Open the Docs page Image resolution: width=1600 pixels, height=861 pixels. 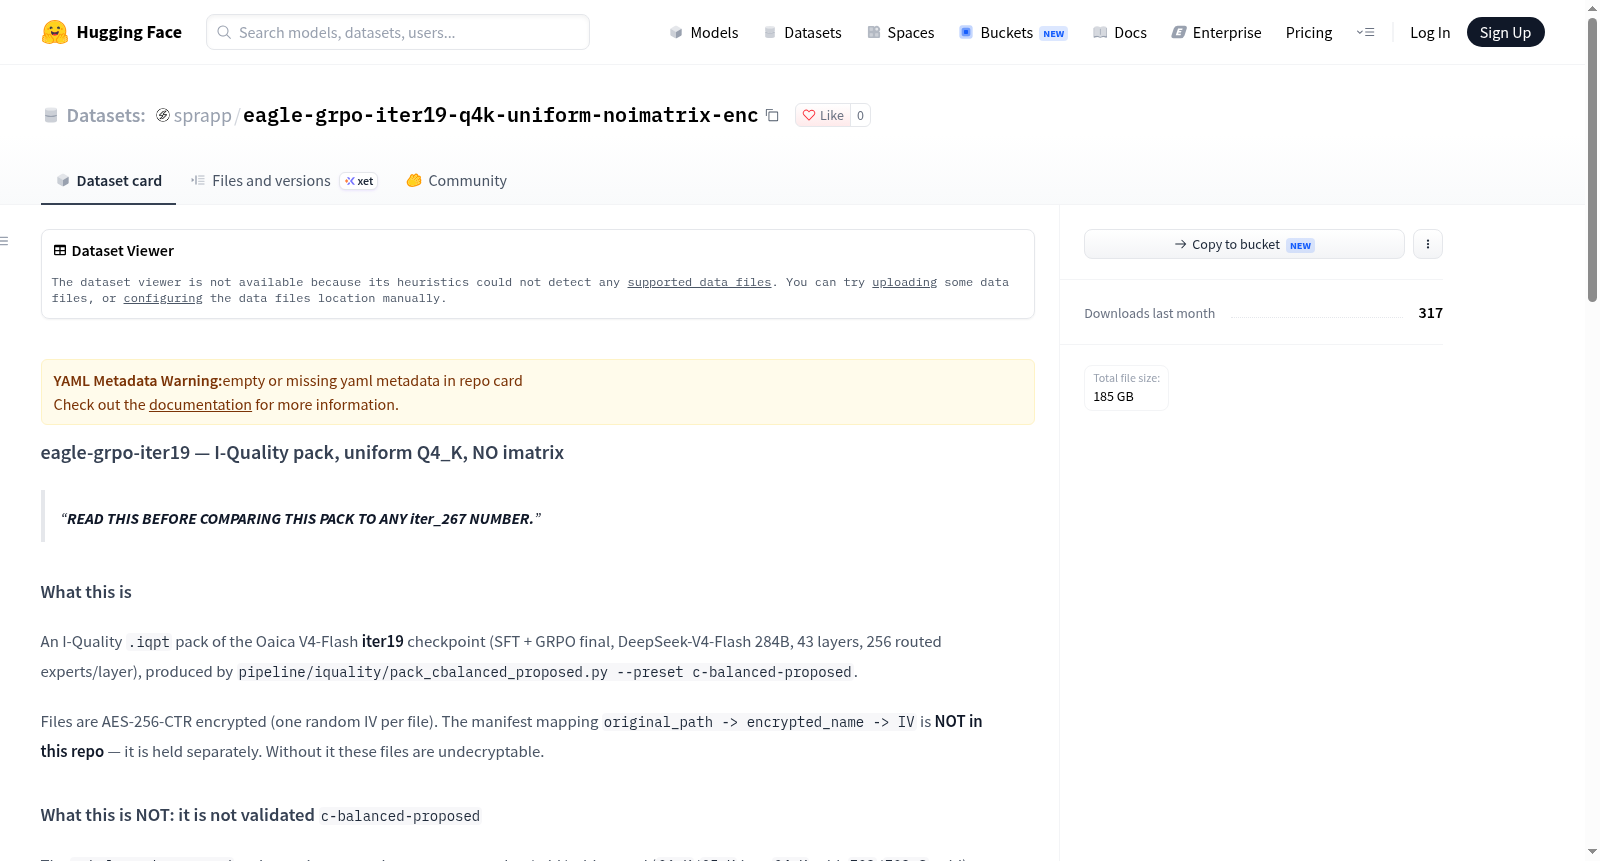(x=1120, y=32)
